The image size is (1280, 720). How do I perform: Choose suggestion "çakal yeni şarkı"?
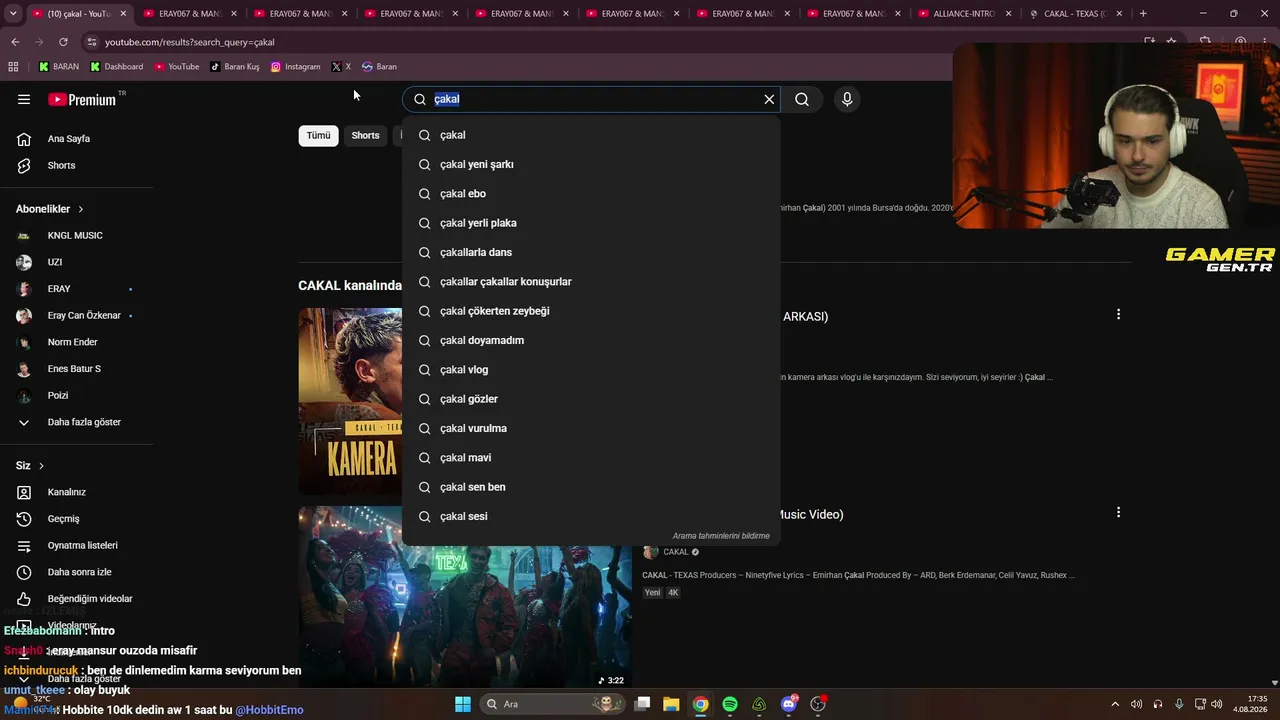click(591, 164)
